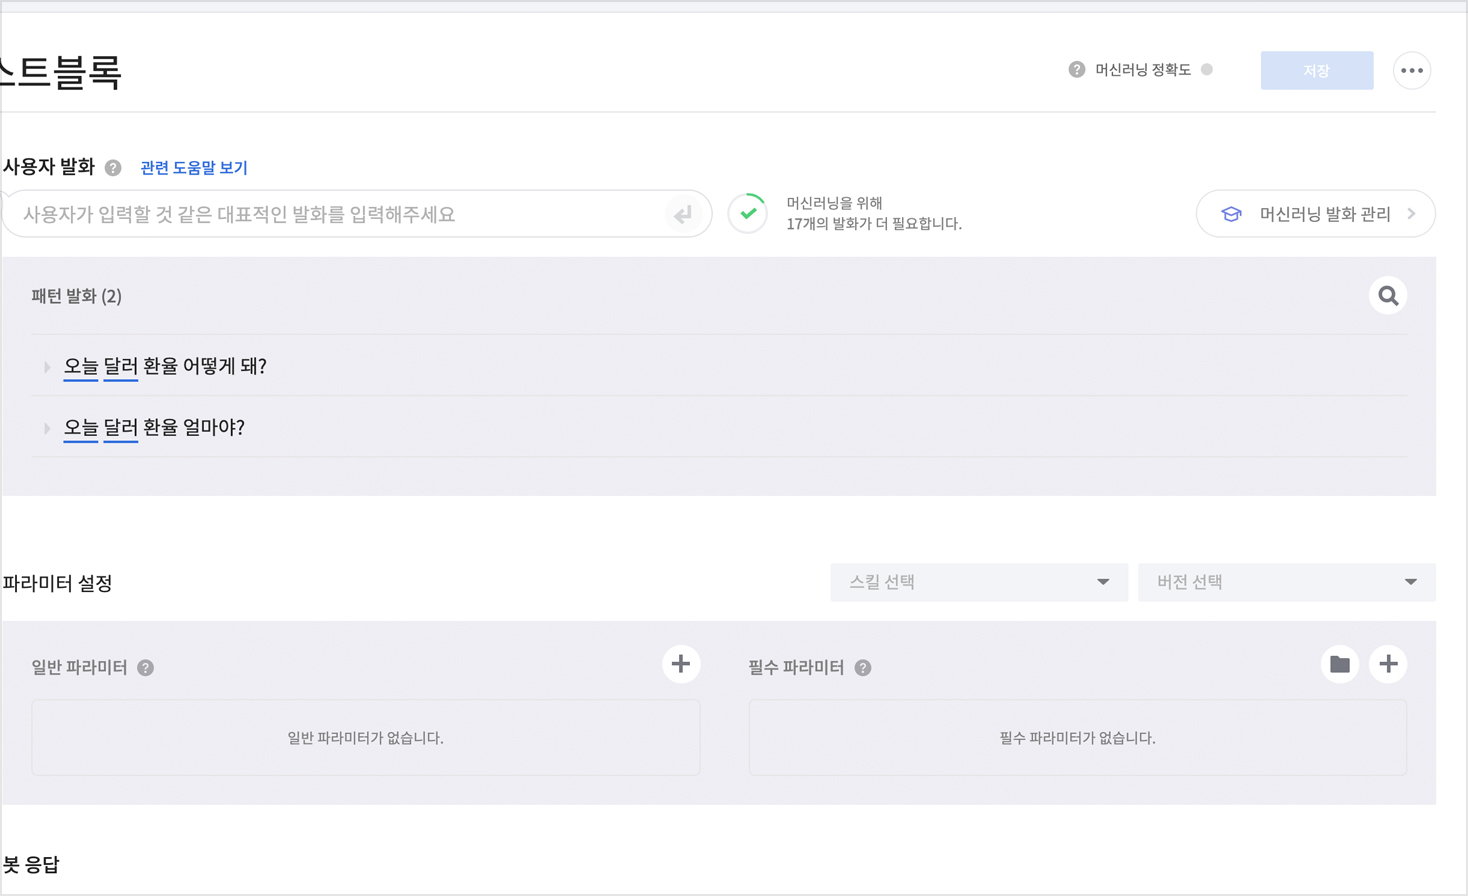Screen dimensions: 1468x896
Task: Expand utterance '오늘 달러 환율 어떻게 돼?'
Action: 47,367
